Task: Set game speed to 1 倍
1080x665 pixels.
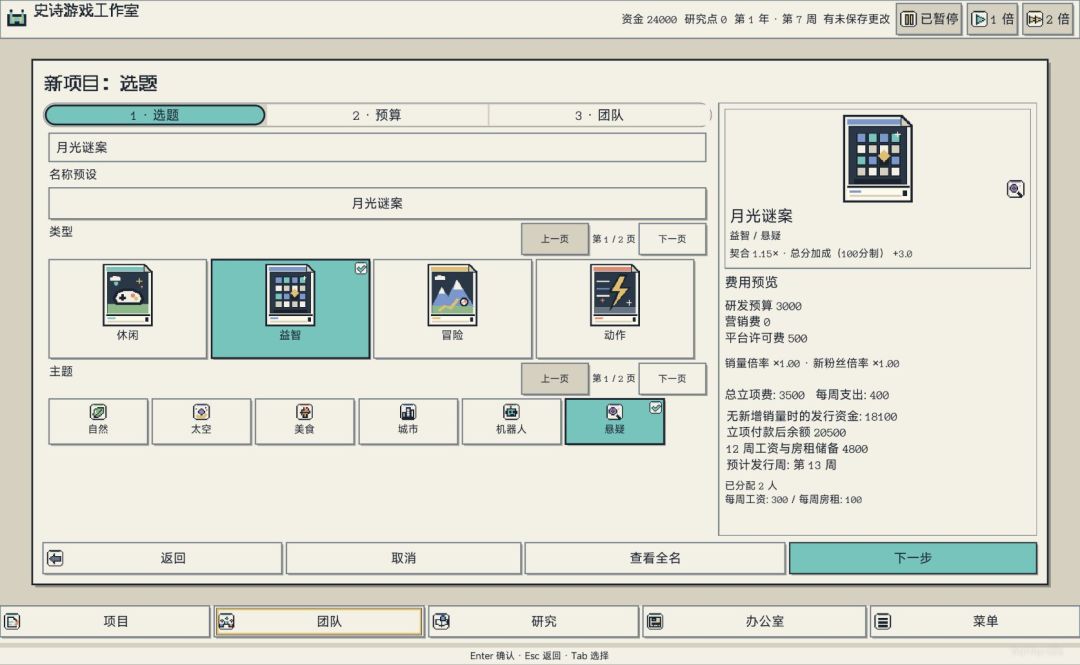Action: pyautogui.click(x=992, y=19)
